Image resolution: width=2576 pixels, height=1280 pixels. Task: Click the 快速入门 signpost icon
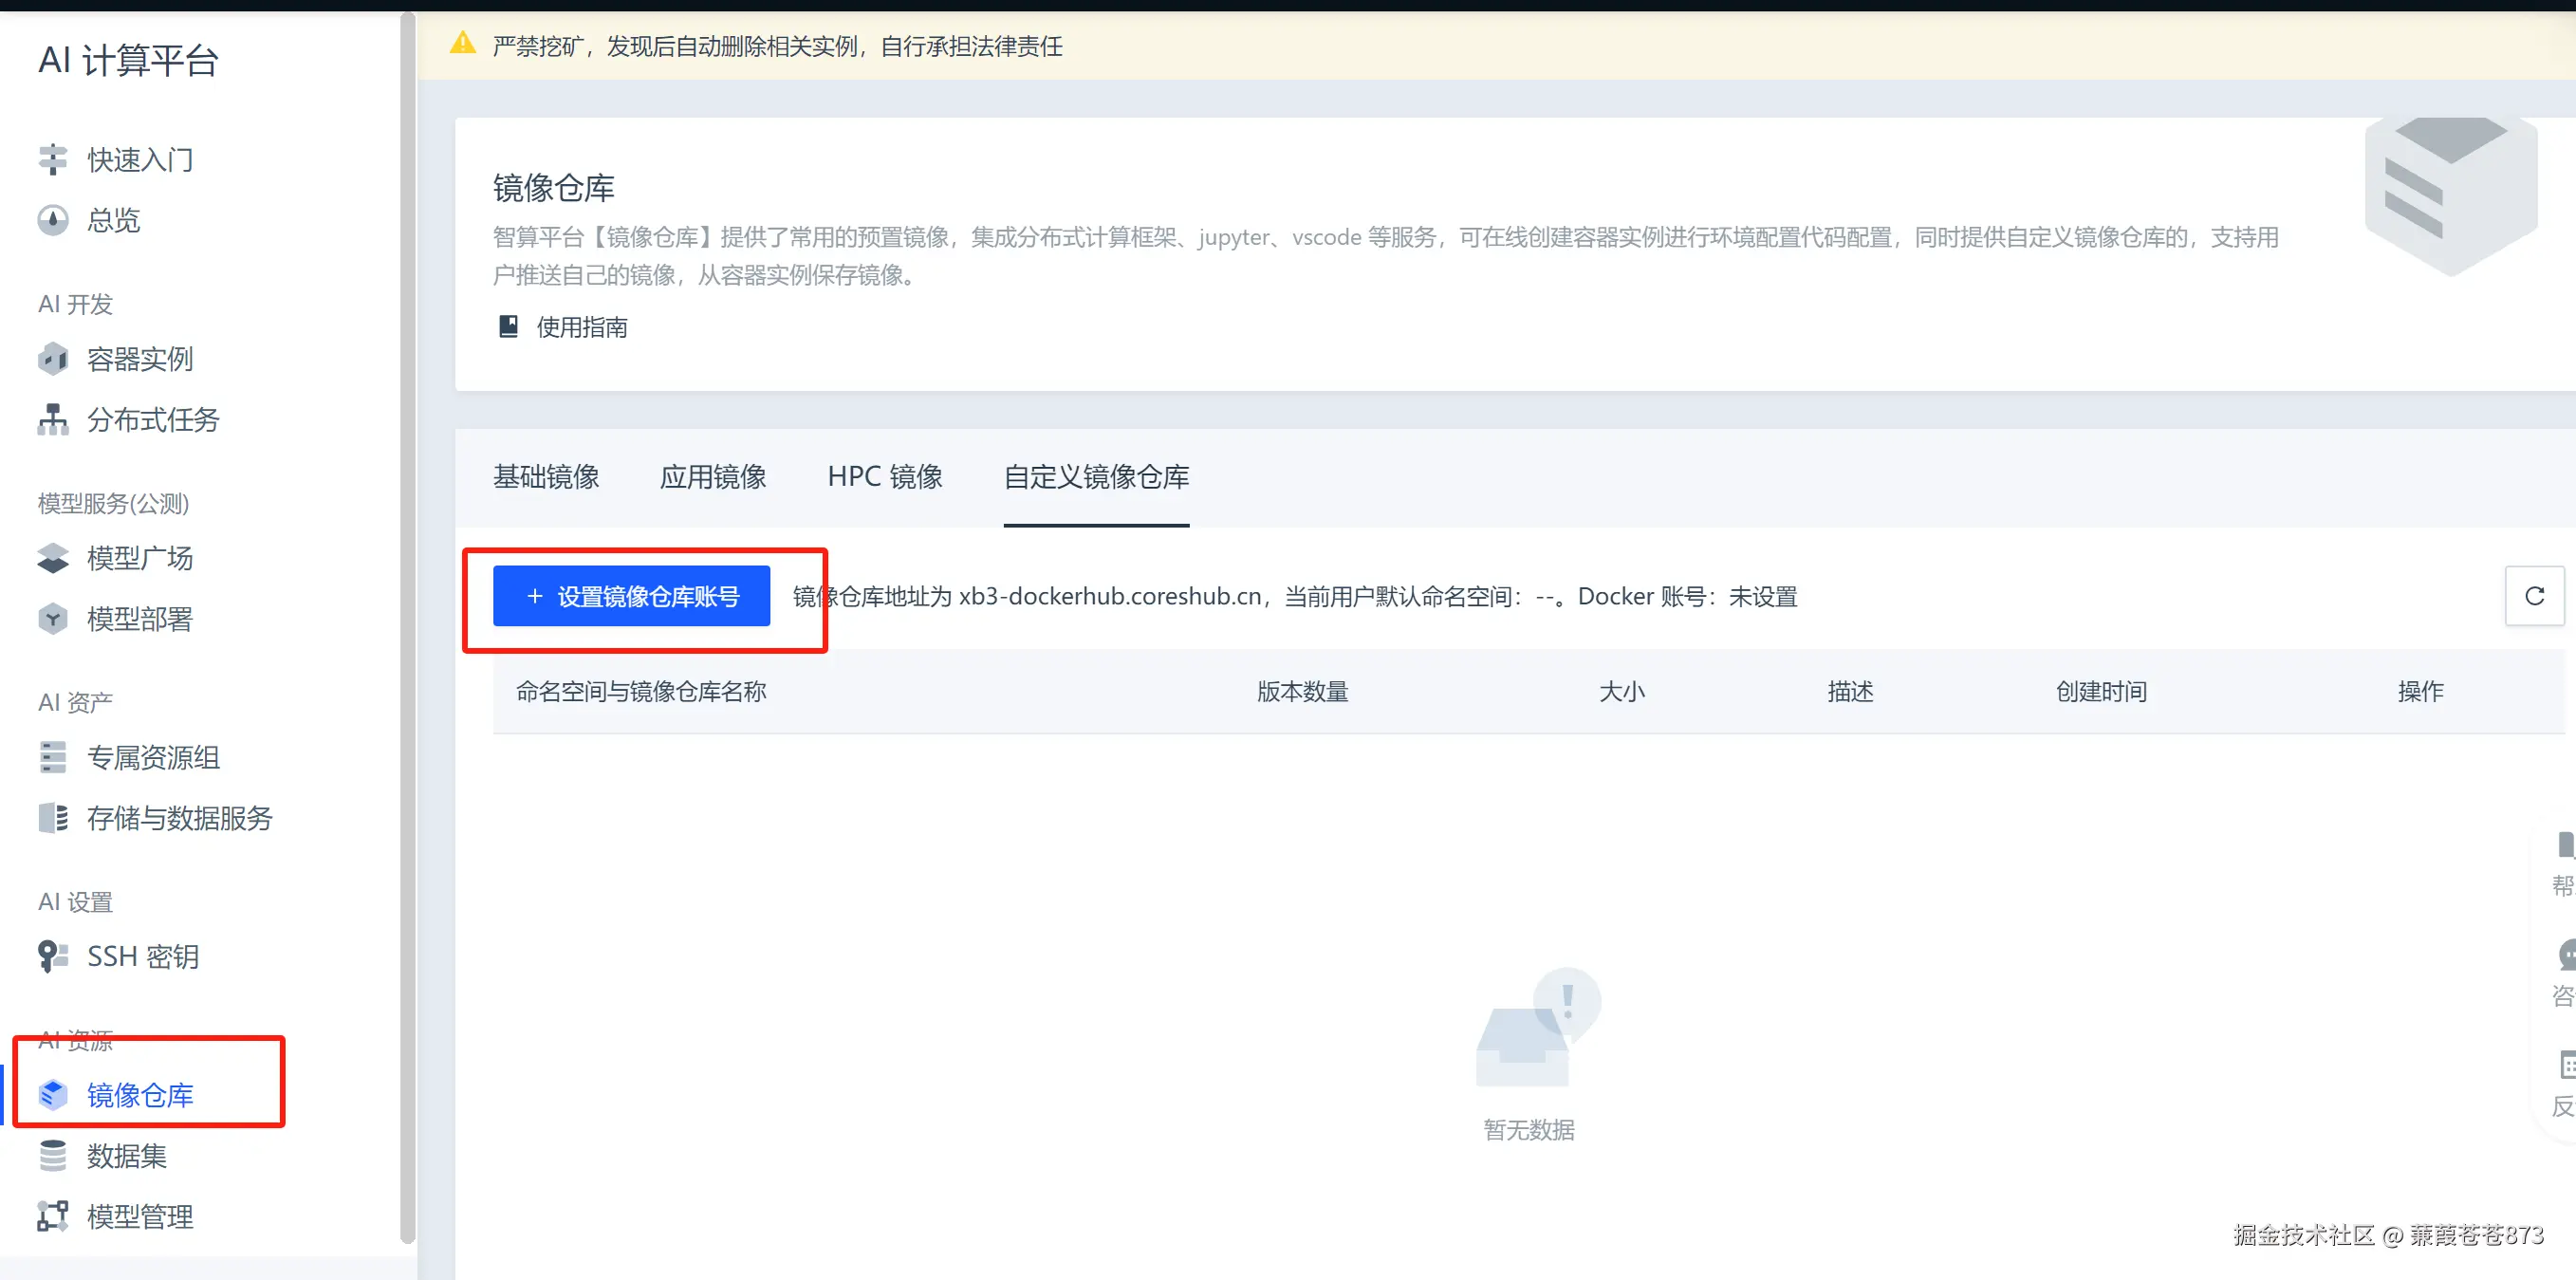point(52,160)
